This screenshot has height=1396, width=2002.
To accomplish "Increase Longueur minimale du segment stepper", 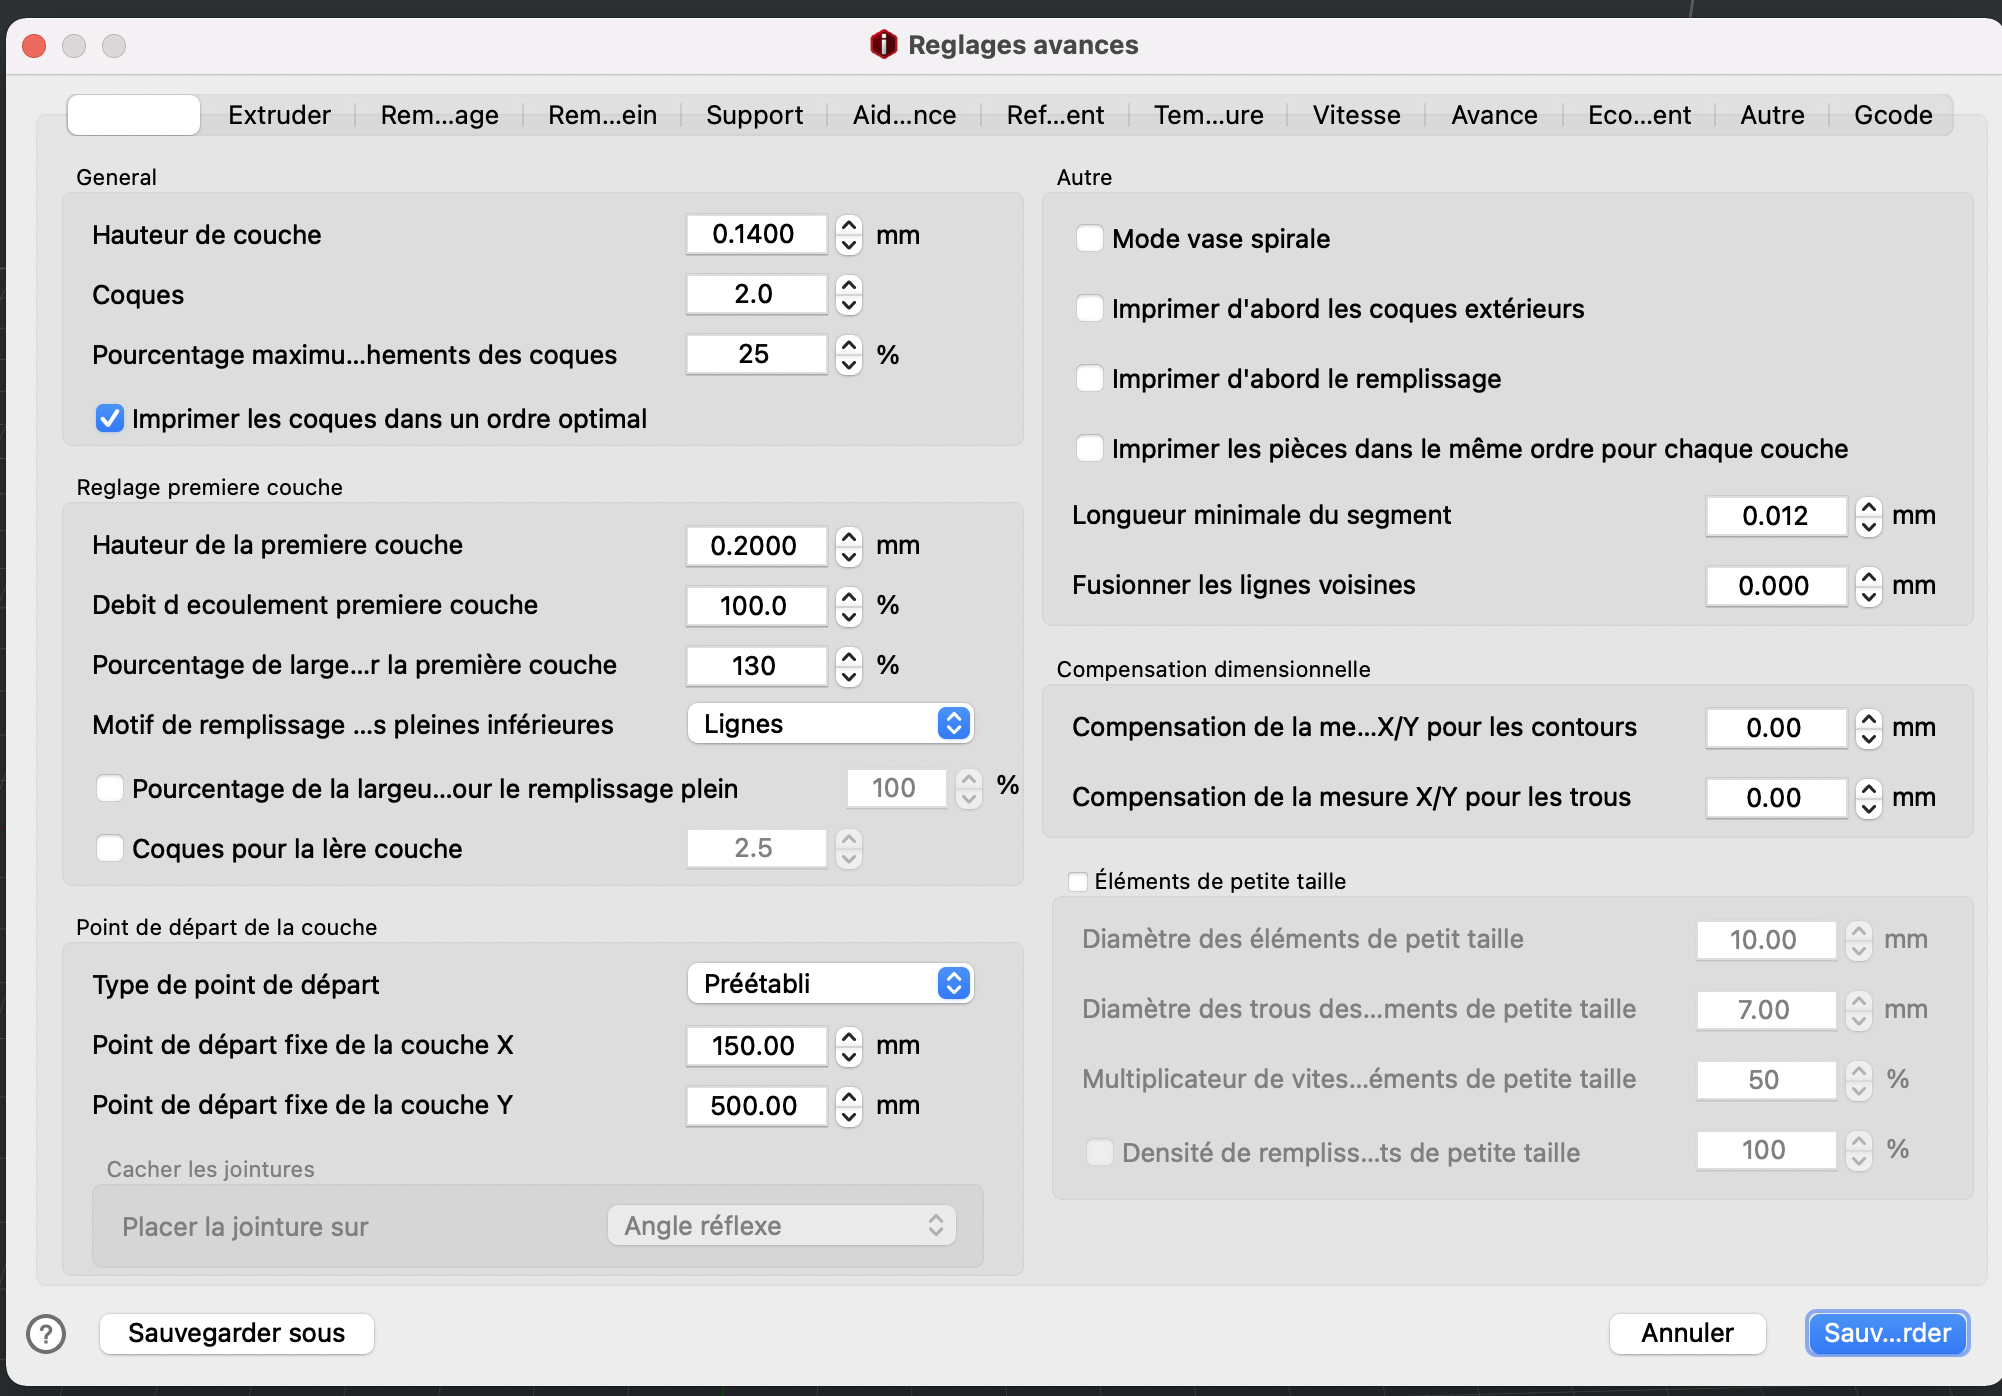I will tap(1868, 507).
